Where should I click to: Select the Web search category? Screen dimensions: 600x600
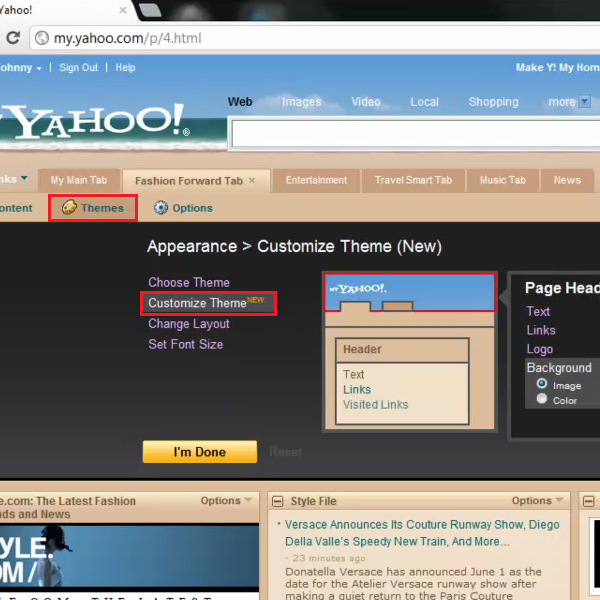(240, 102)
